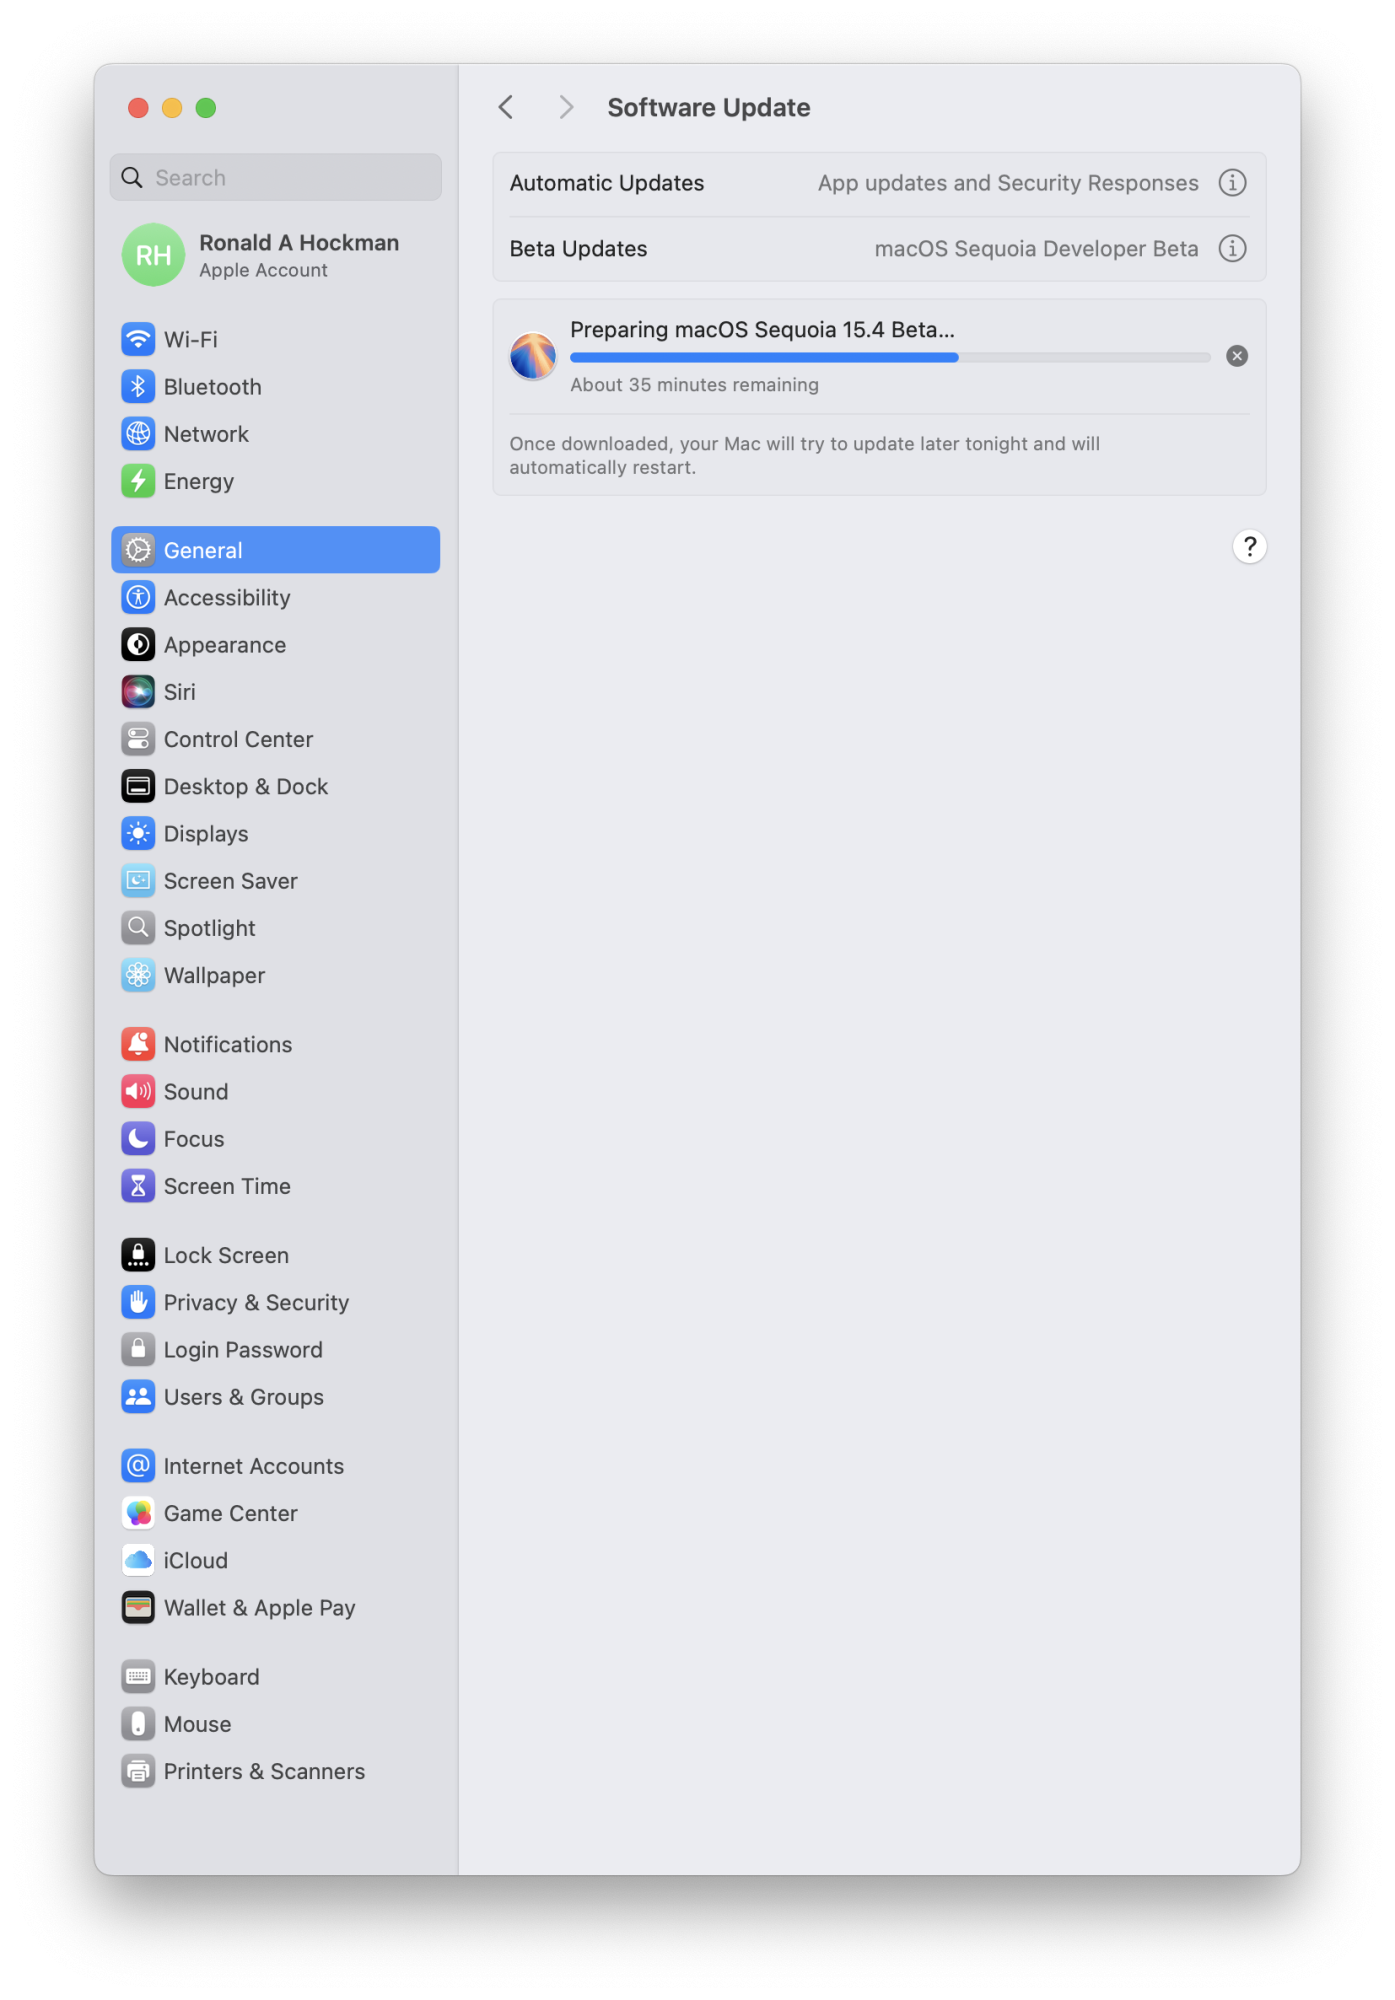Open Sound settings
The width and height of the screenshot is (1395, 2000).
[275, 1091]
